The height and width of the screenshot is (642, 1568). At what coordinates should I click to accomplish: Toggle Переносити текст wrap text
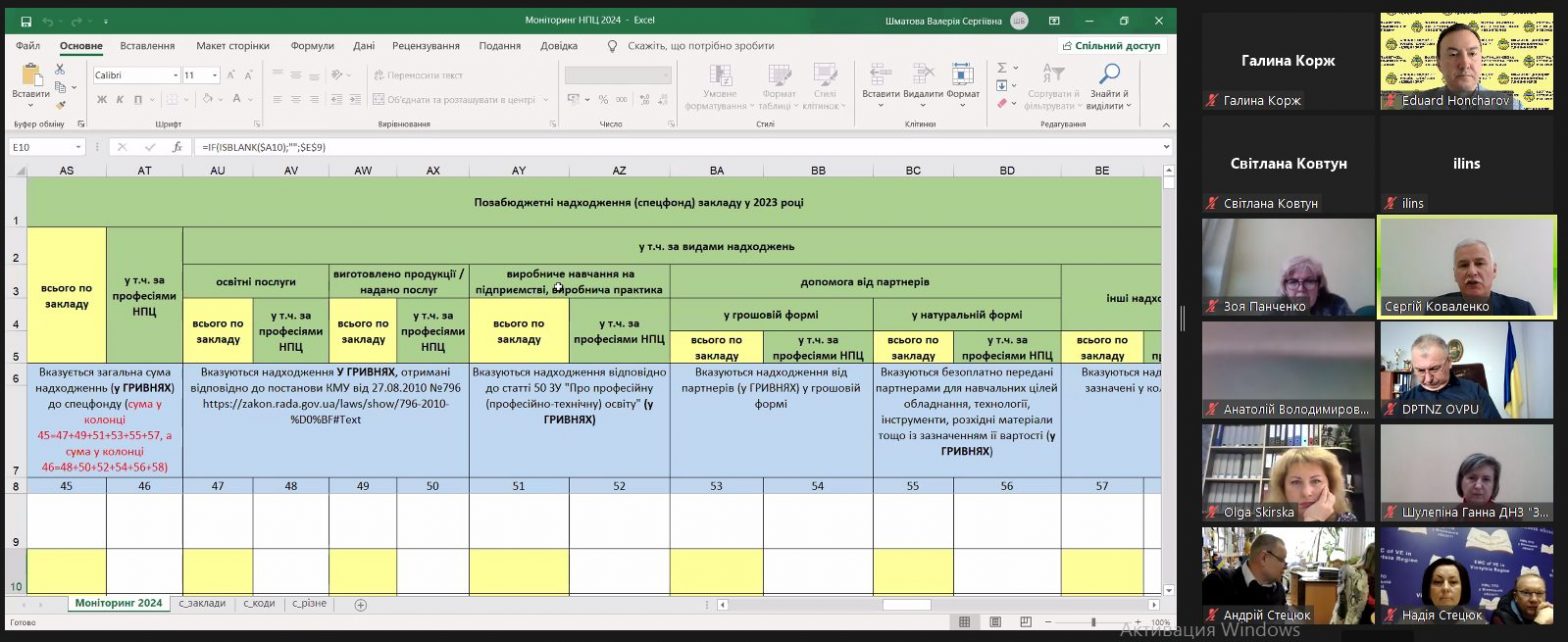pos(417,75)
